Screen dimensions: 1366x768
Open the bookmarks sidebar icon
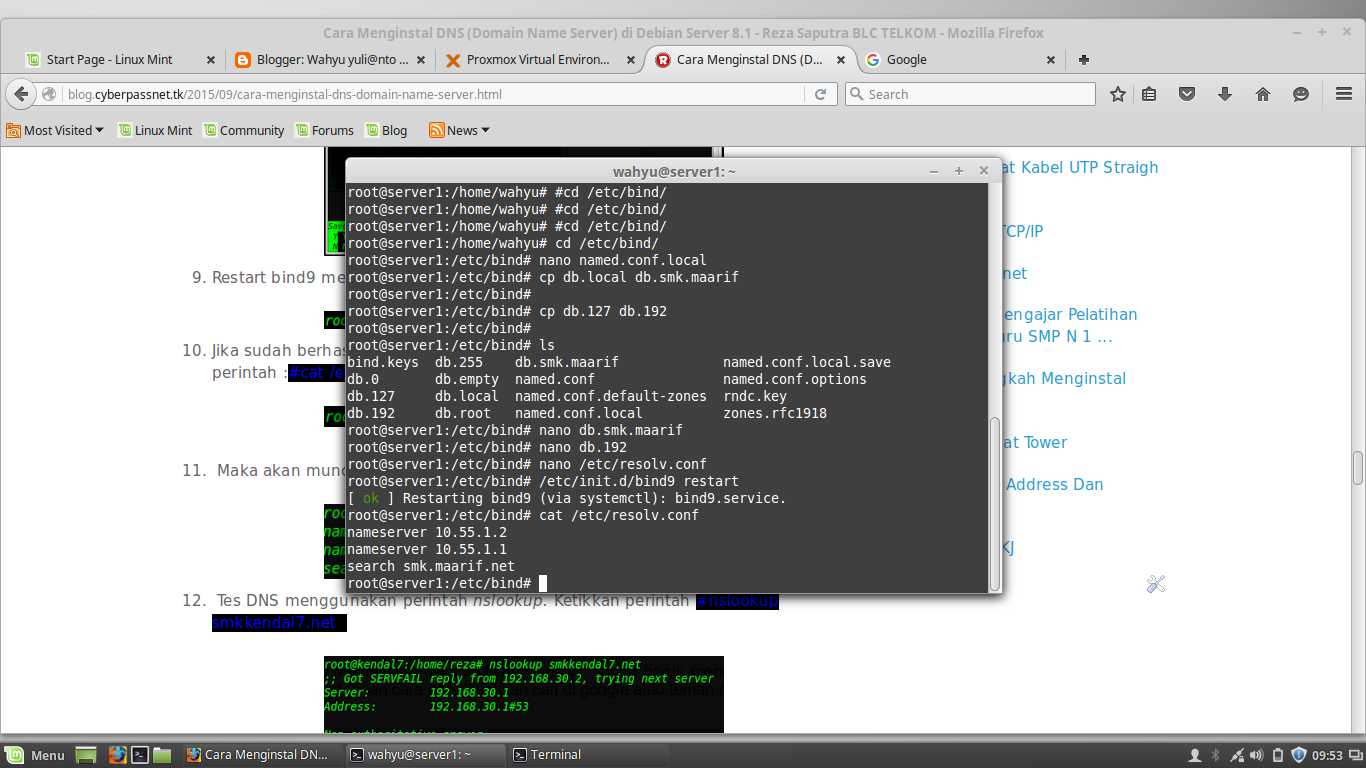tap(1149, 93)
